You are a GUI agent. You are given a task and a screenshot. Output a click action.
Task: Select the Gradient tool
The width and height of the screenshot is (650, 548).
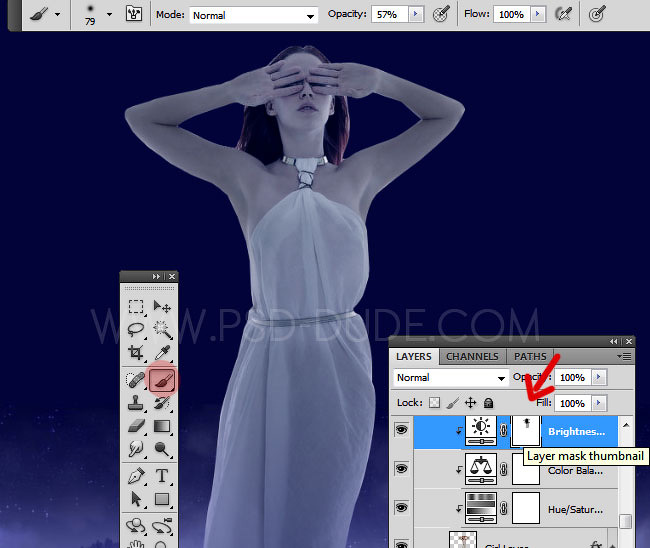162,426
